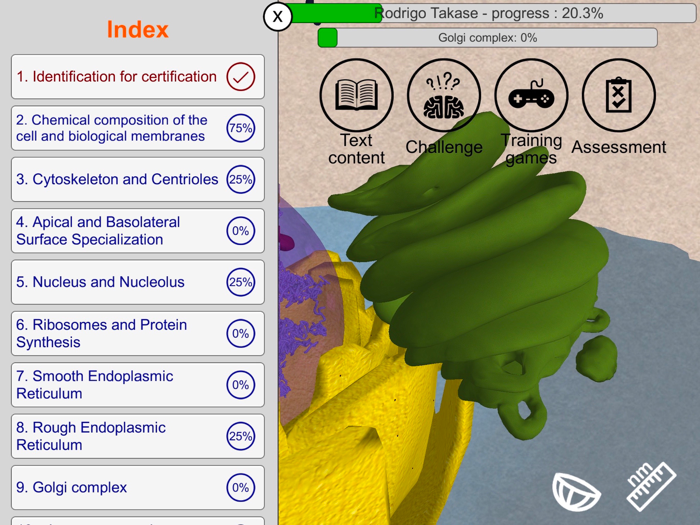Viewport: 700px width, 525px height.
Task: Launch Training games controller icon
Action: [531, 95]
